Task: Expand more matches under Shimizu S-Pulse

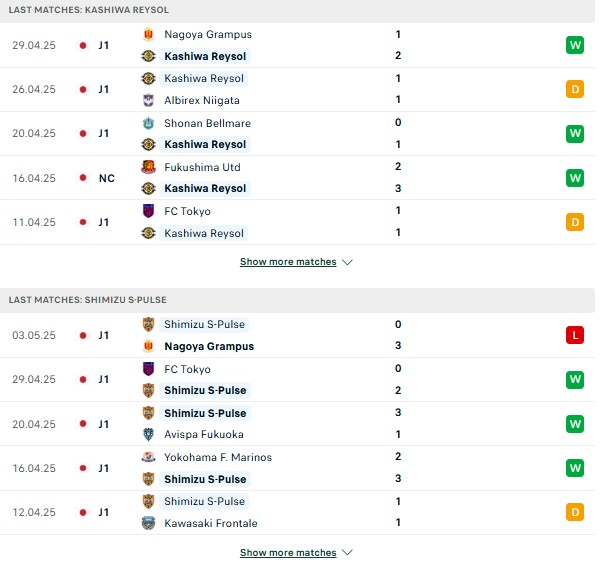Action: click(288, 552)
